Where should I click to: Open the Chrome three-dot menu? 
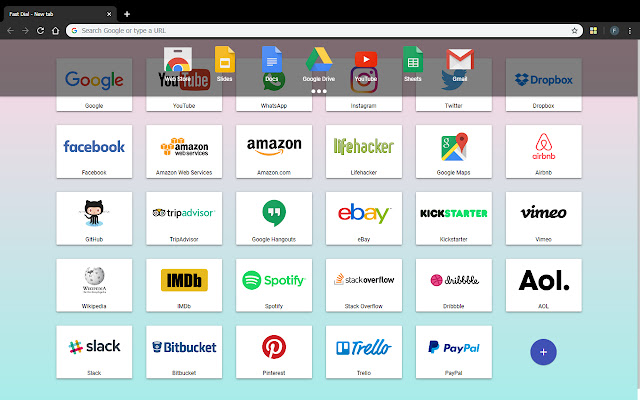click(x=629, y=31)
